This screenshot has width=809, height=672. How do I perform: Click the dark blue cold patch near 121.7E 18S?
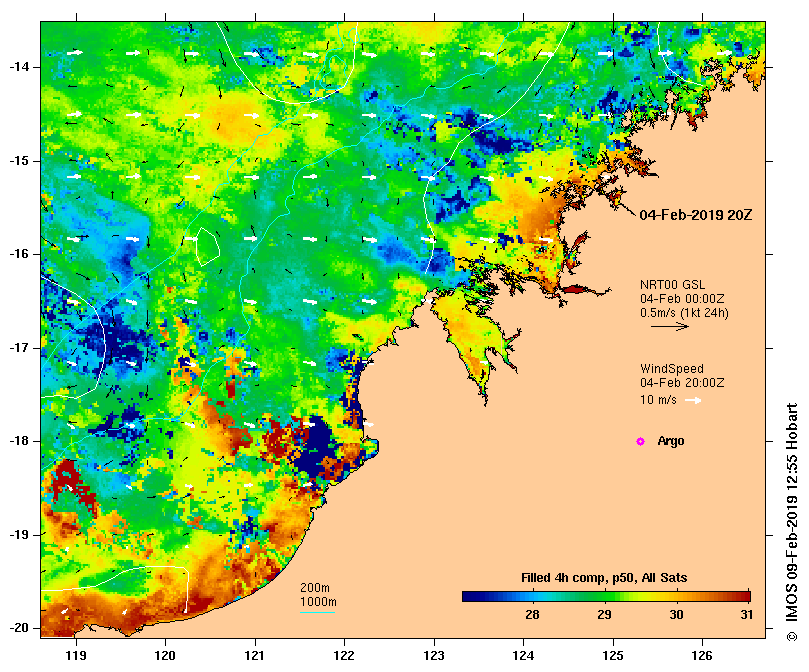315,446
